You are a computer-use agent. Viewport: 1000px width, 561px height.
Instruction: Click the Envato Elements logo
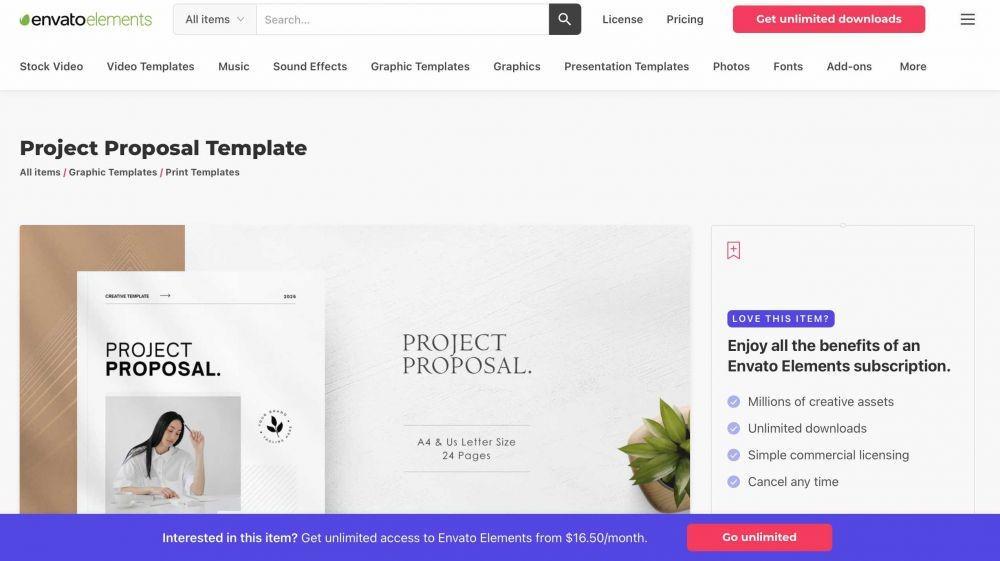tap(86, 20)
